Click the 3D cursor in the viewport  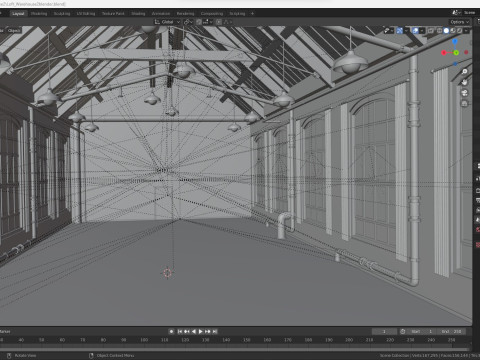tap(167, 273)
